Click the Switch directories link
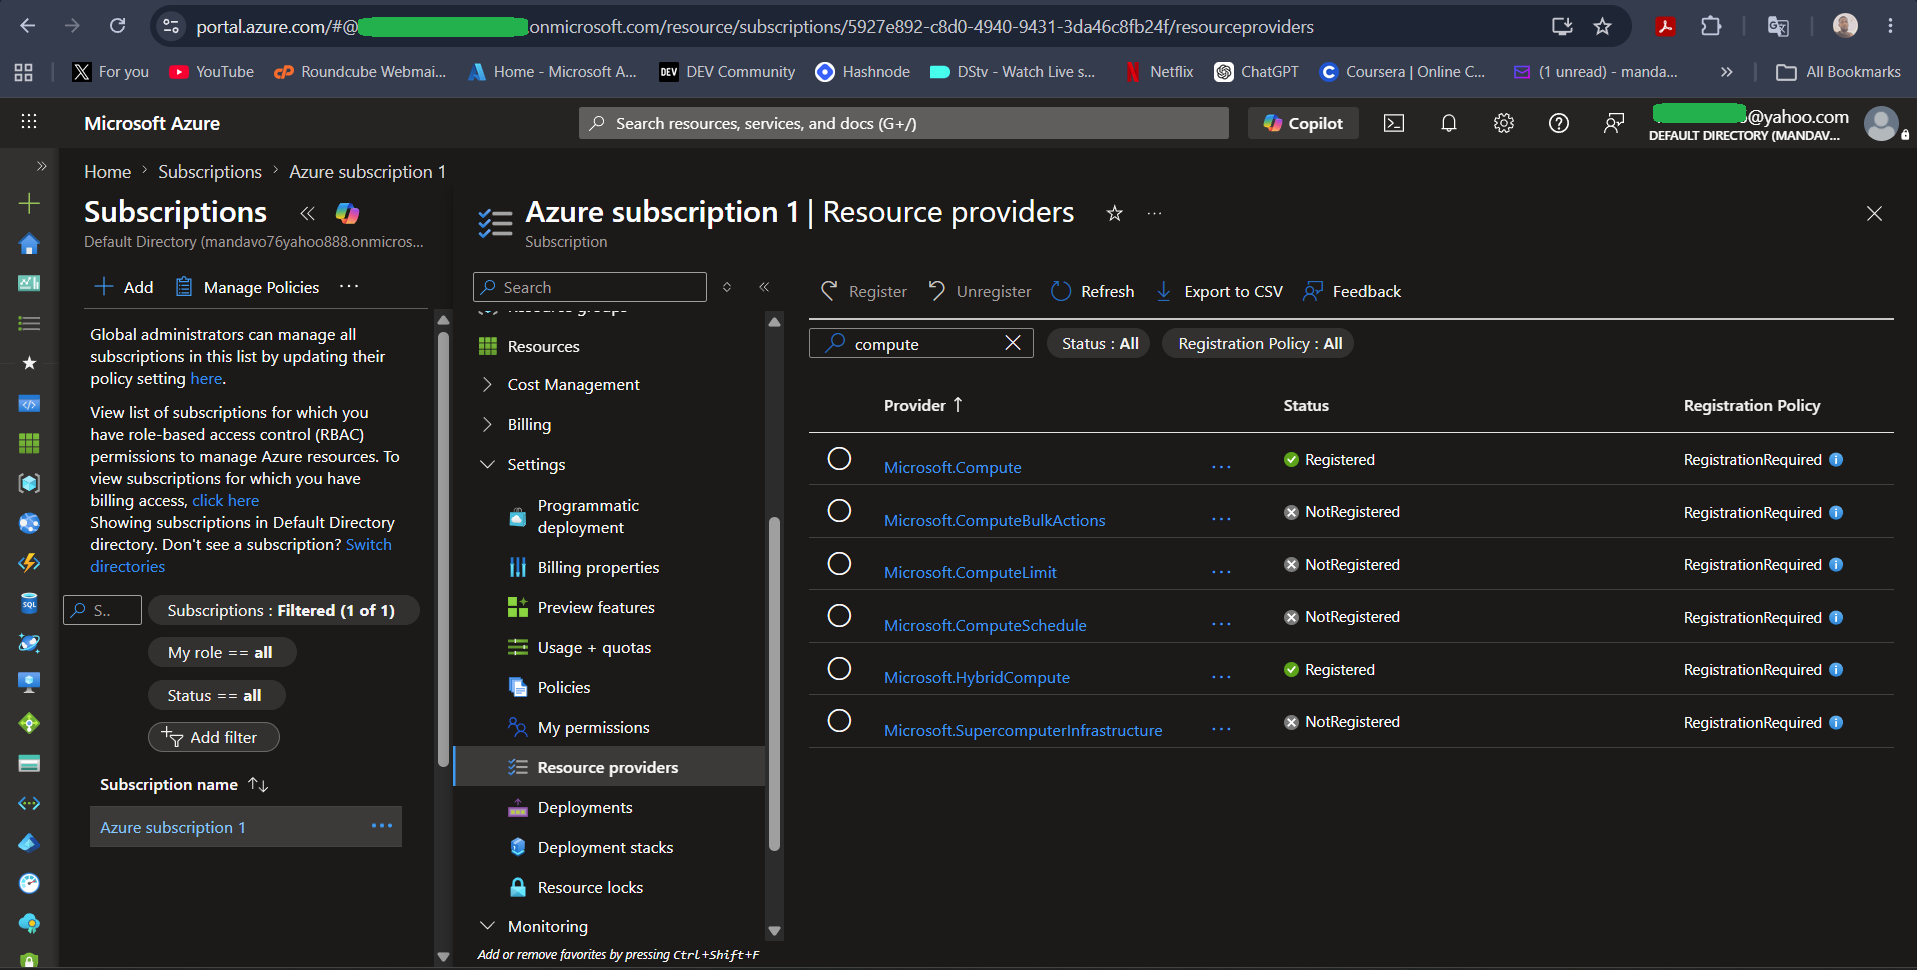 [x=241, y=555]
